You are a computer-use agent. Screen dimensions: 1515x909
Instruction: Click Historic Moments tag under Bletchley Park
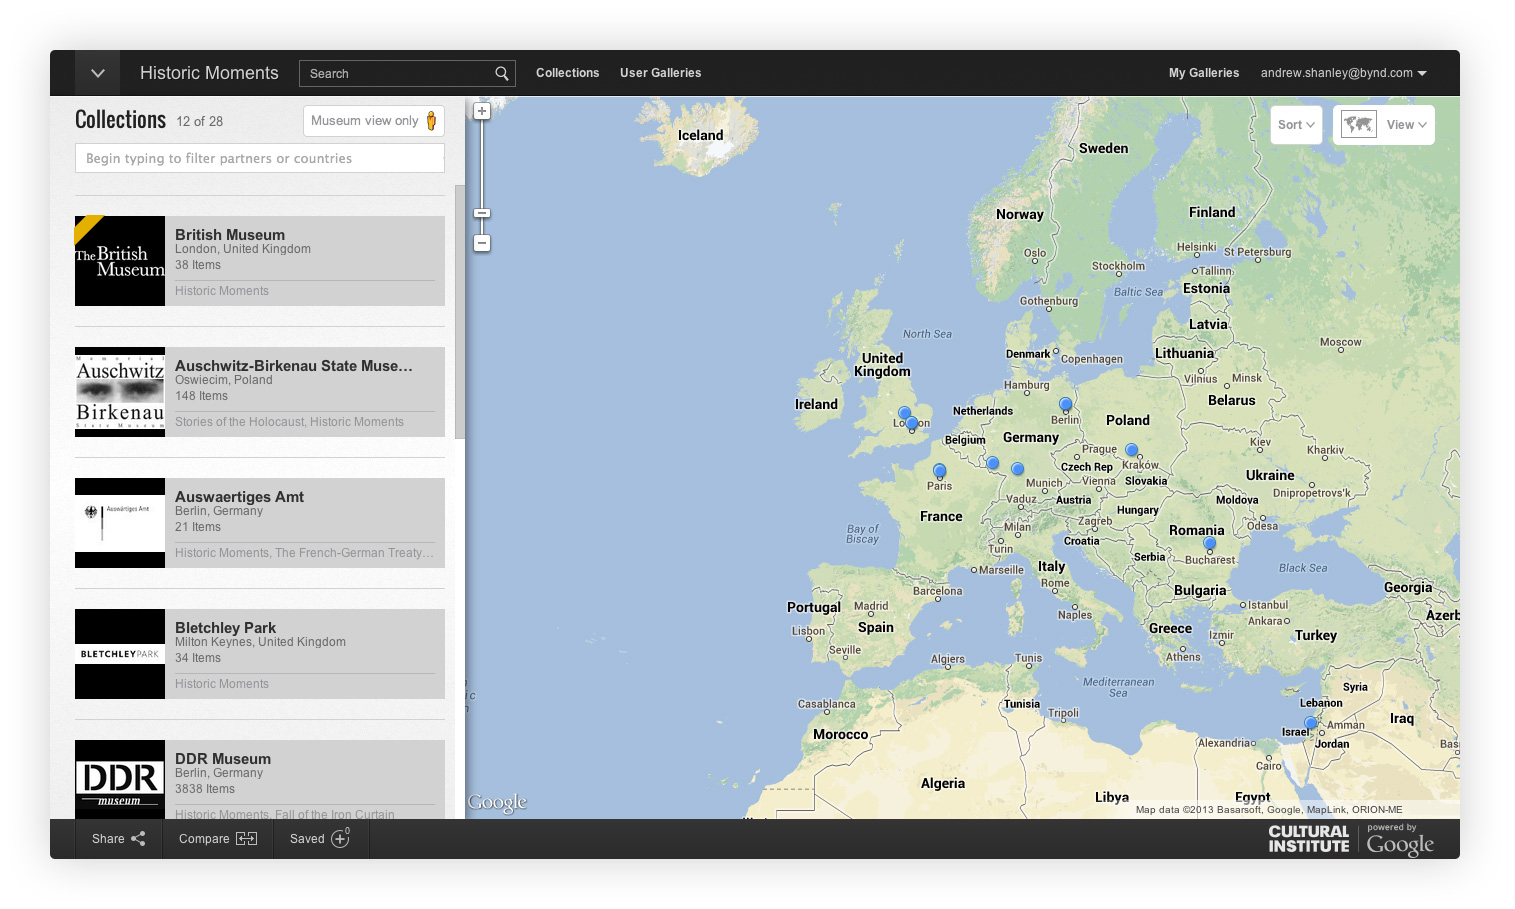222,684
